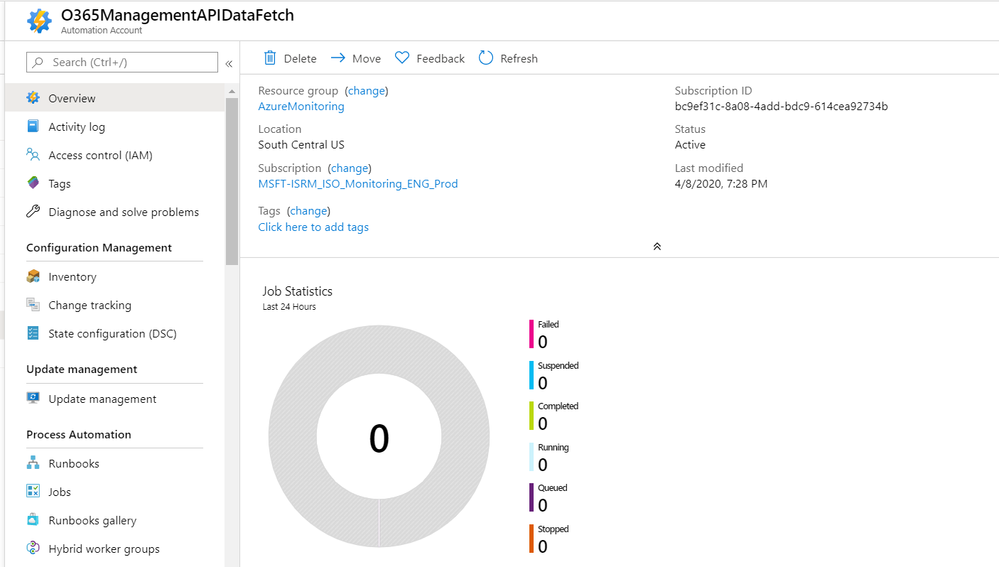Image resolution: width=999 pixels, height=567 pixels.
Task: Click the Automation Account gear logo icon
Action: 40,20
